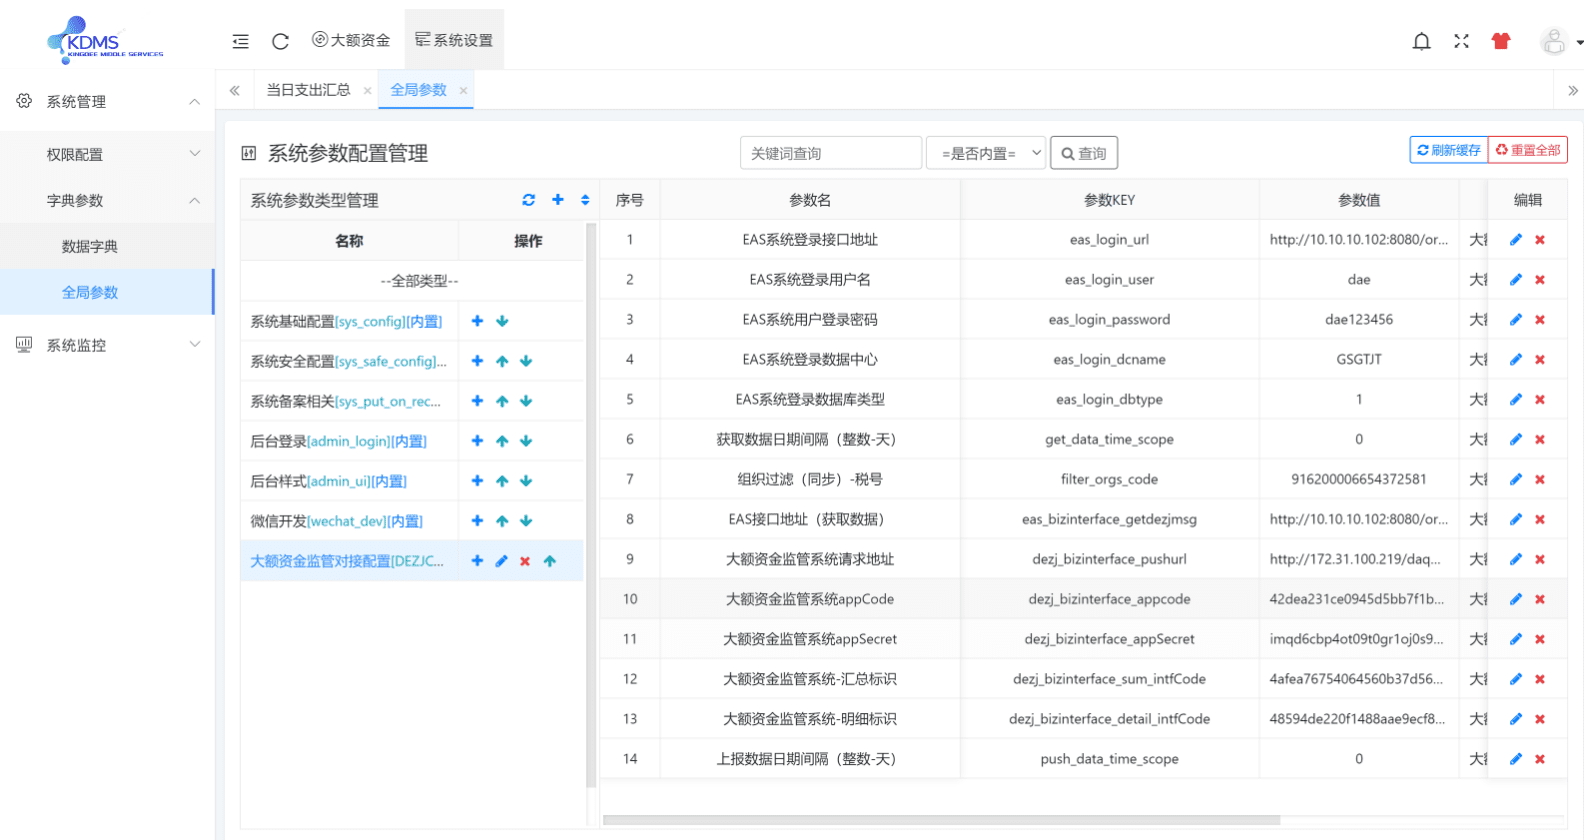Edit the eas_login_url parameter row
Image resolution: width=1584 pixels, height=840 pixels.
(x=1515, y=240)
